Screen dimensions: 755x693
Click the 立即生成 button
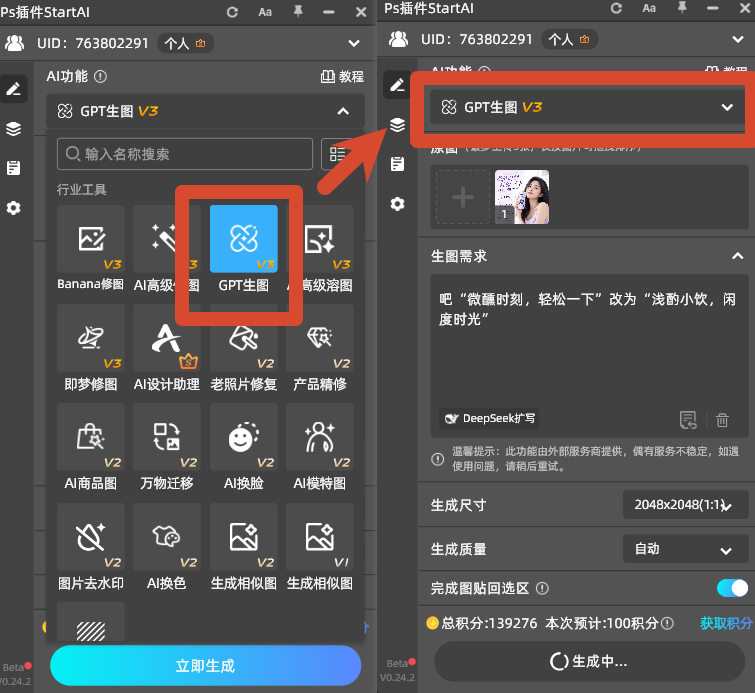pyautogui.click(x=206, y=666)
